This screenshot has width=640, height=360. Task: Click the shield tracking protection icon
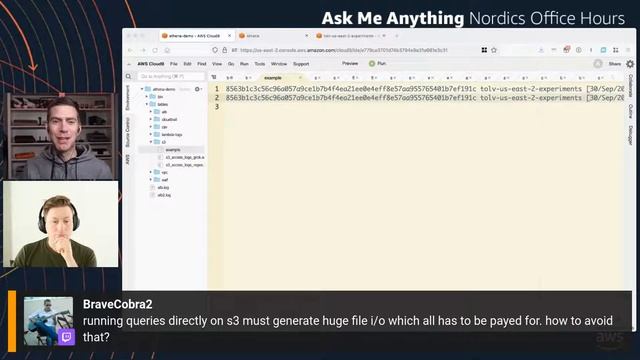tap(215, 50)
